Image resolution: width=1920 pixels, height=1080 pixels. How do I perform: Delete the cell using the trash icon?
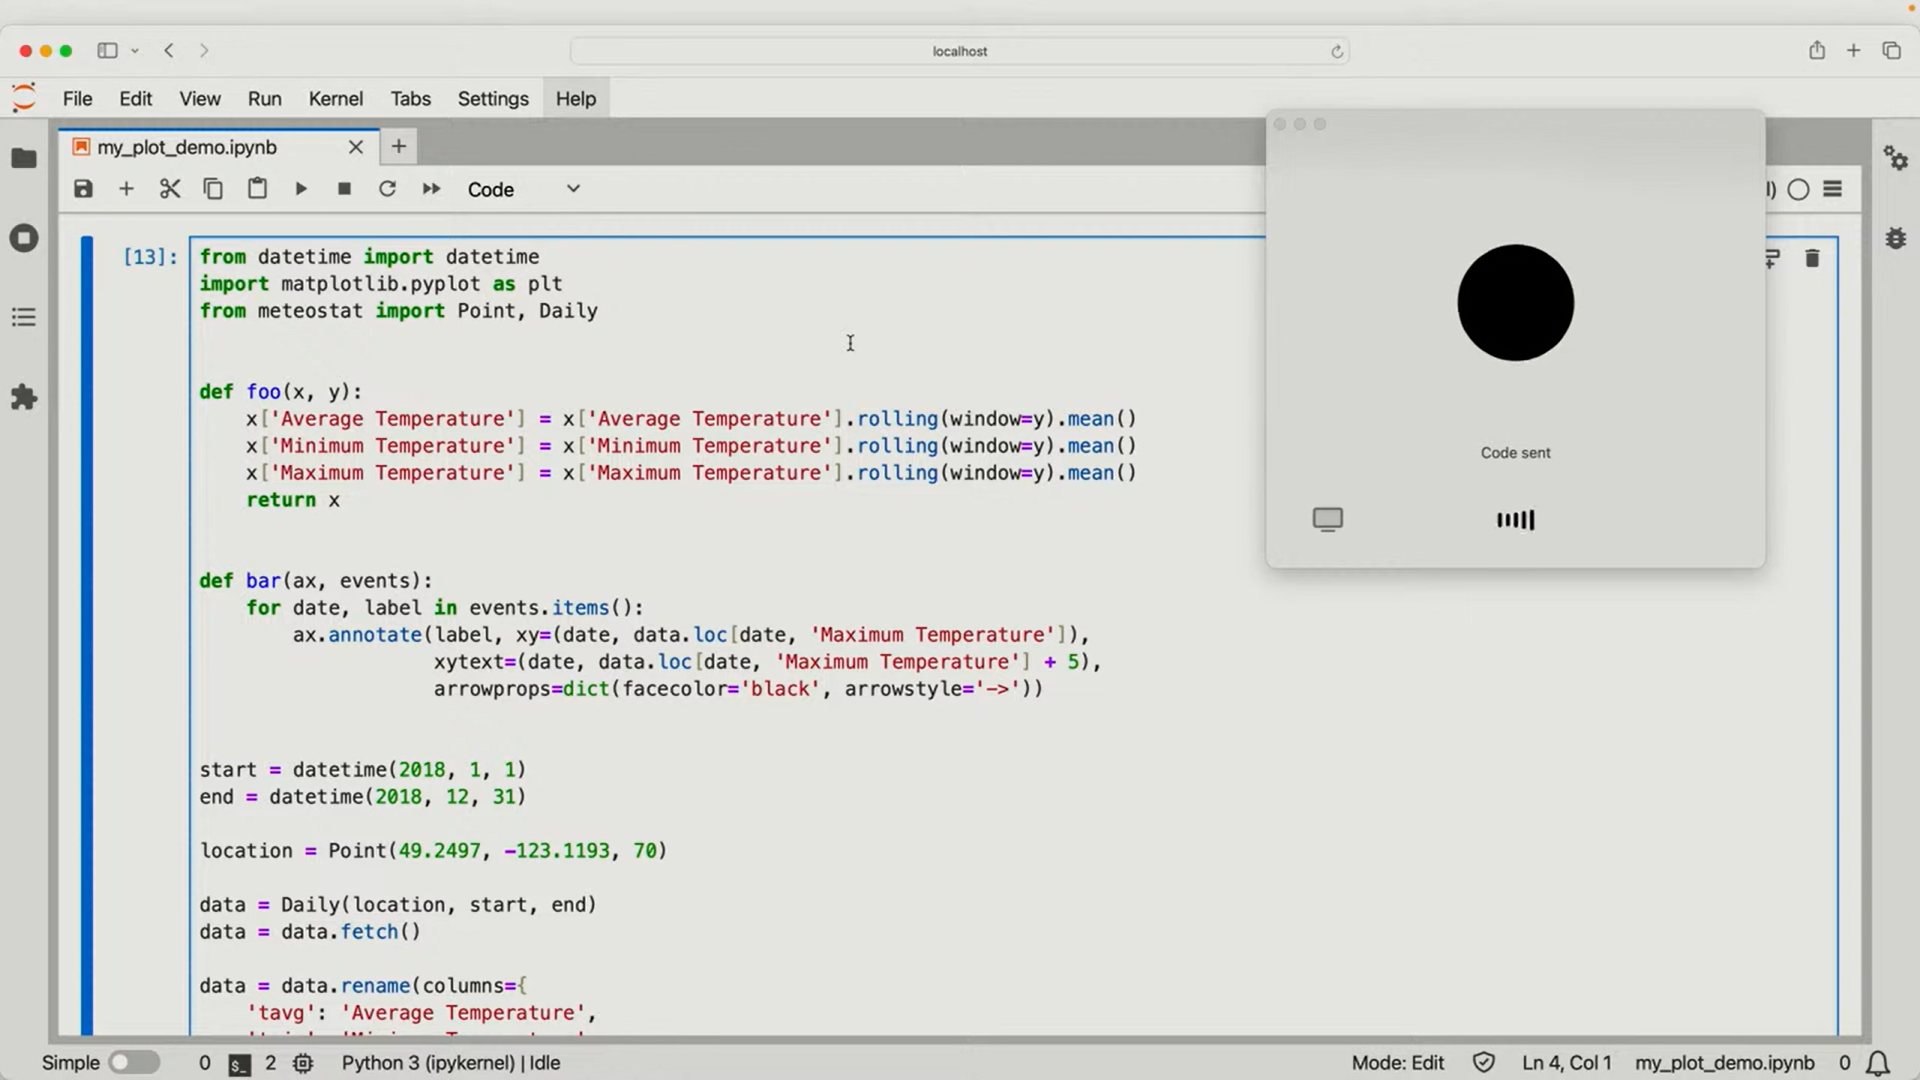pos(1812,259)
